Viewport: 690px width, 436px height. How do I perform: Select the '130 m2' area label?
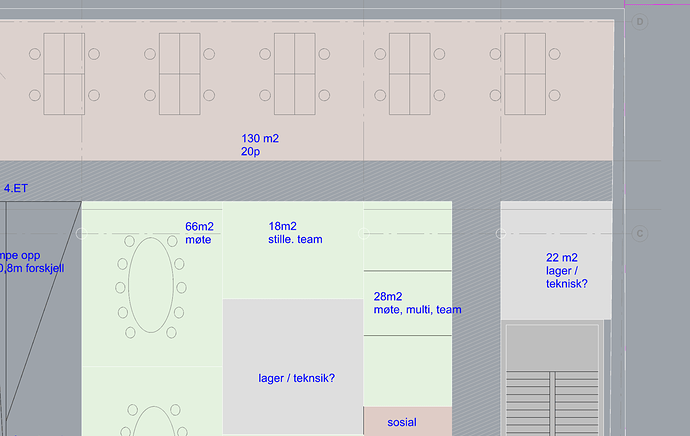pyautogui.click(x=260, y=139)
